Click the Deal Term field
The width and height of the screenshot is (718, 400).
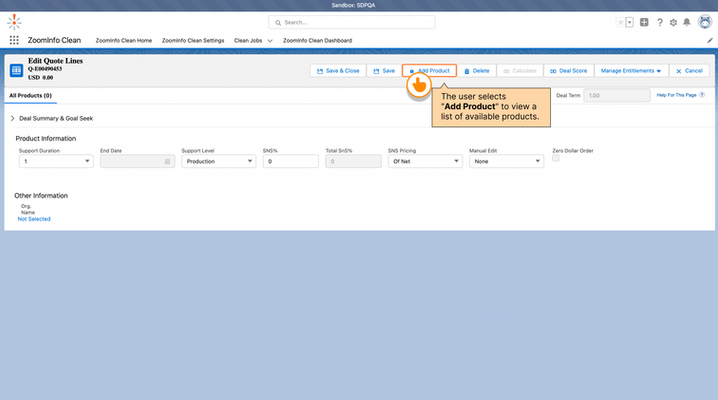(x=617, y=96)
